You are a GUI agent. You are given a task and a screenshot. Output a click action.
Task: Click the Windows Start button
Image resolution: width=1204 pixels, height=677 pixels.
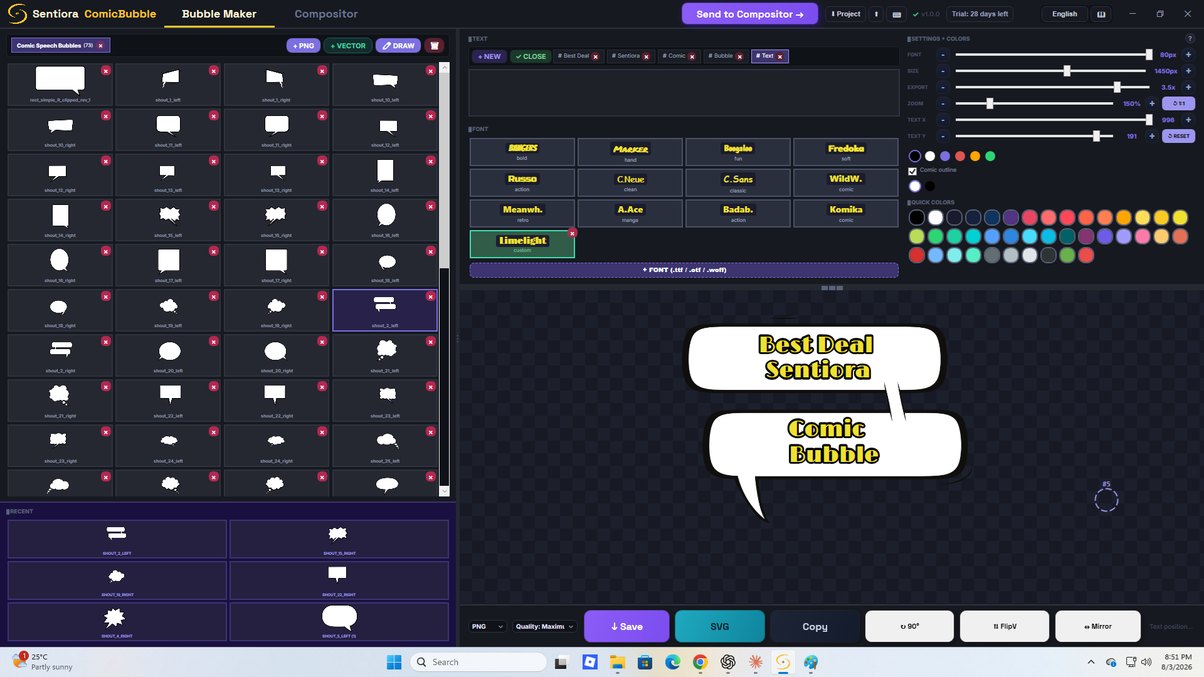click(393, 662)
